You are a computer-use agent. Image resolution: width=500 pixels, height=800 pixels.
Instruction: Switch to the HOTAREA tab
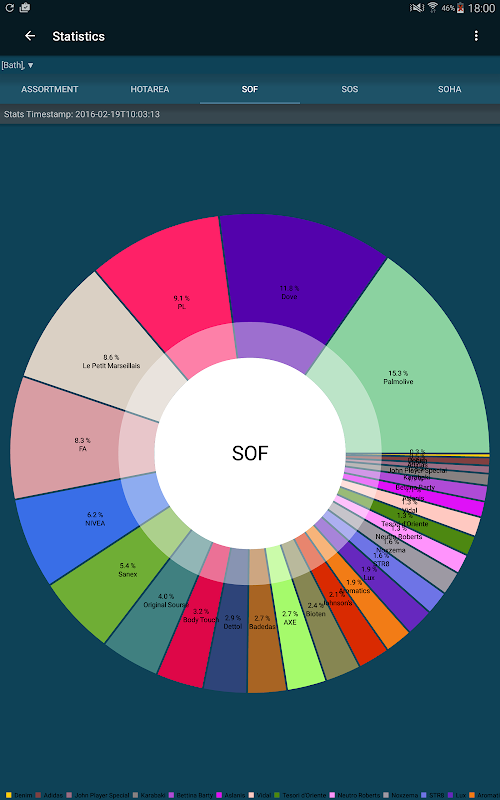click(x=149, y=89)
